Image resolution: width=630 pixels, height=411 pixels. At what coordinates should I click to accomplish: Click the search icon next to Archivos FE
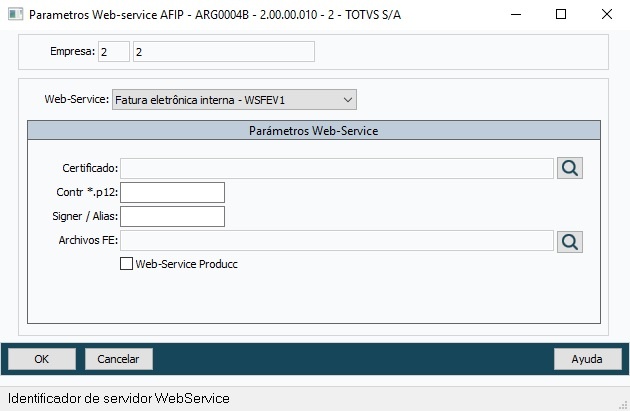coord(570,241)
